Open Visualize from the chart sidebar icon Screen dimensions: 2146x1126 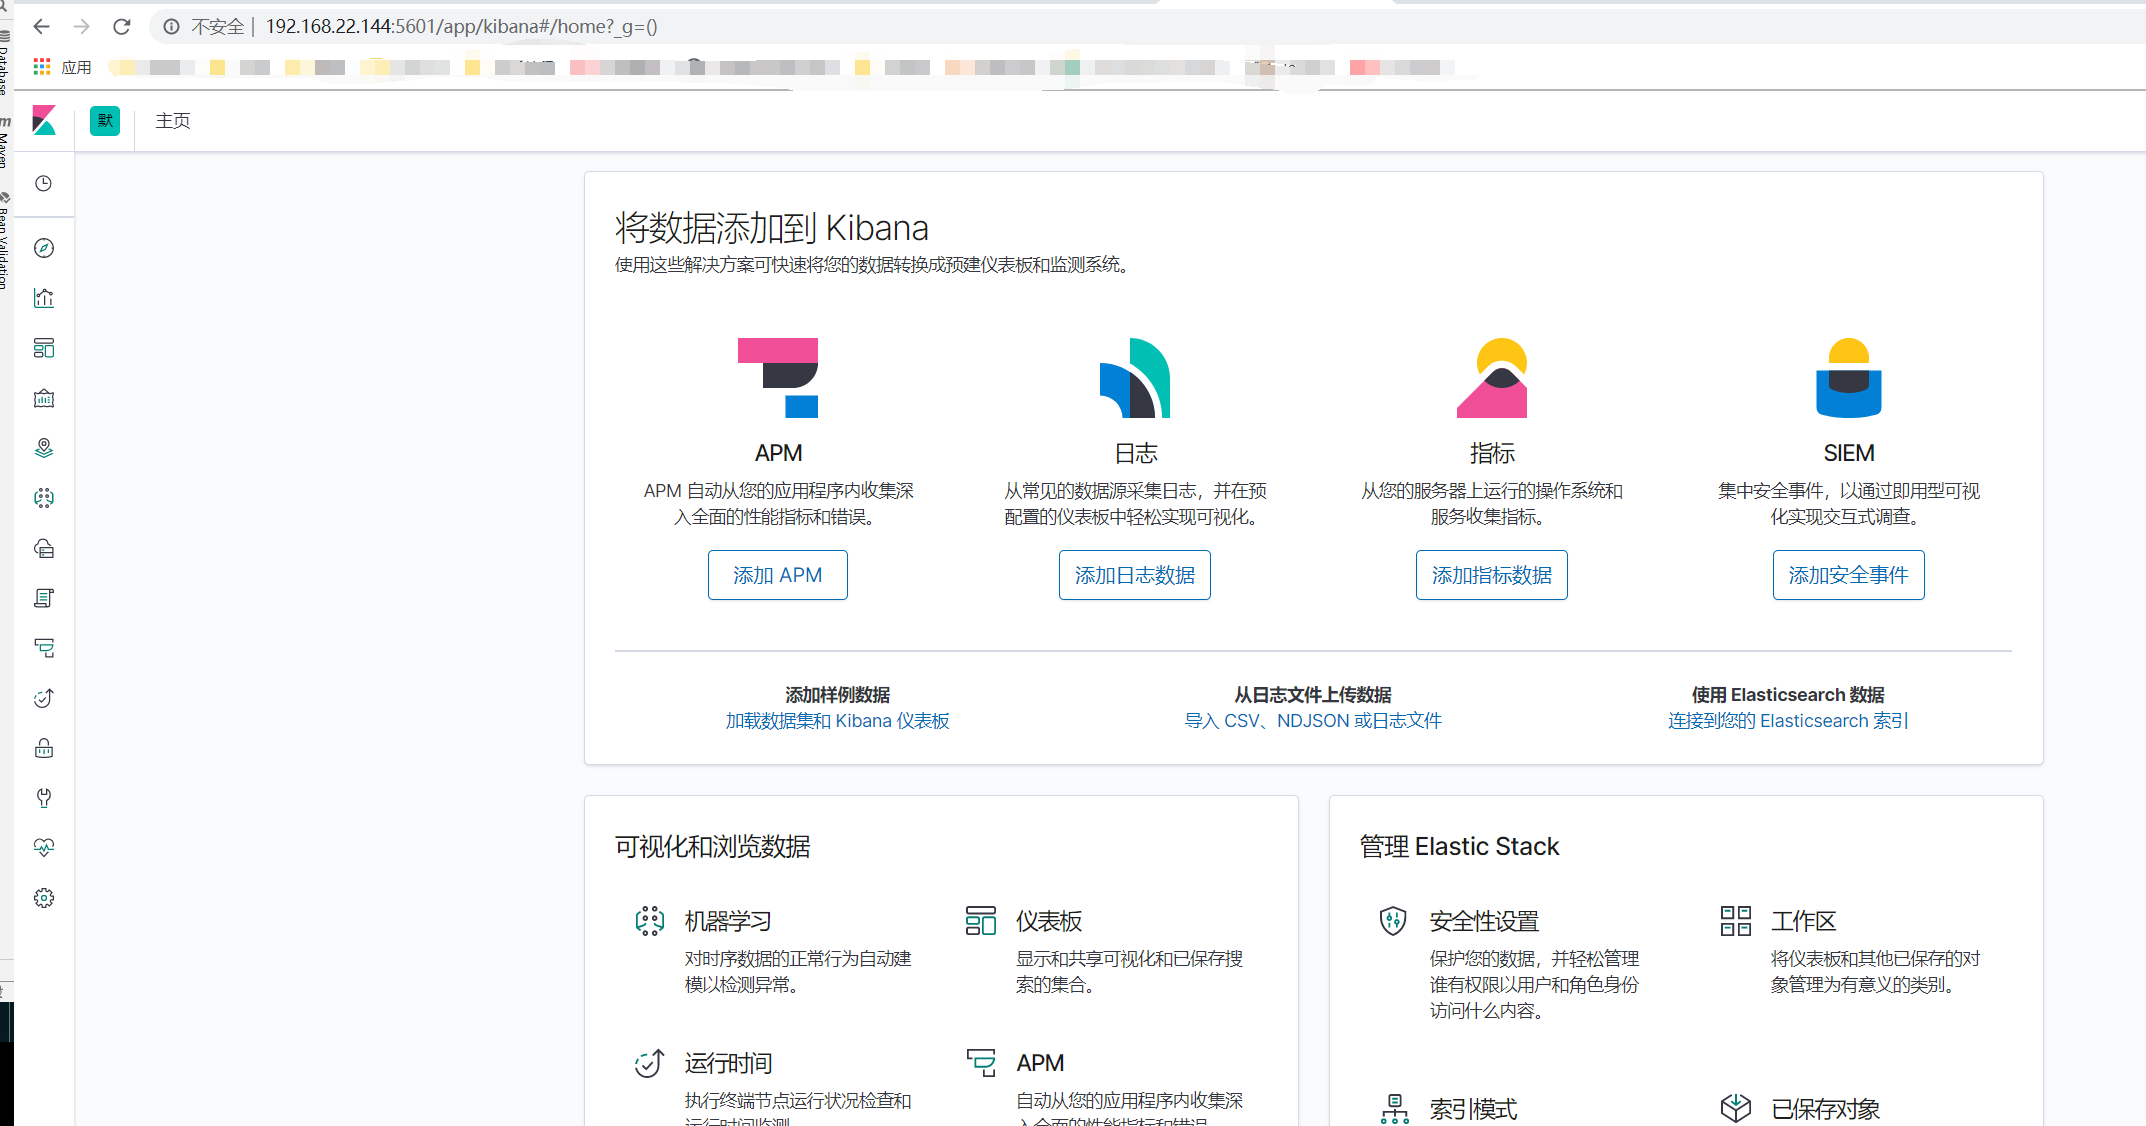pos(44,298)
